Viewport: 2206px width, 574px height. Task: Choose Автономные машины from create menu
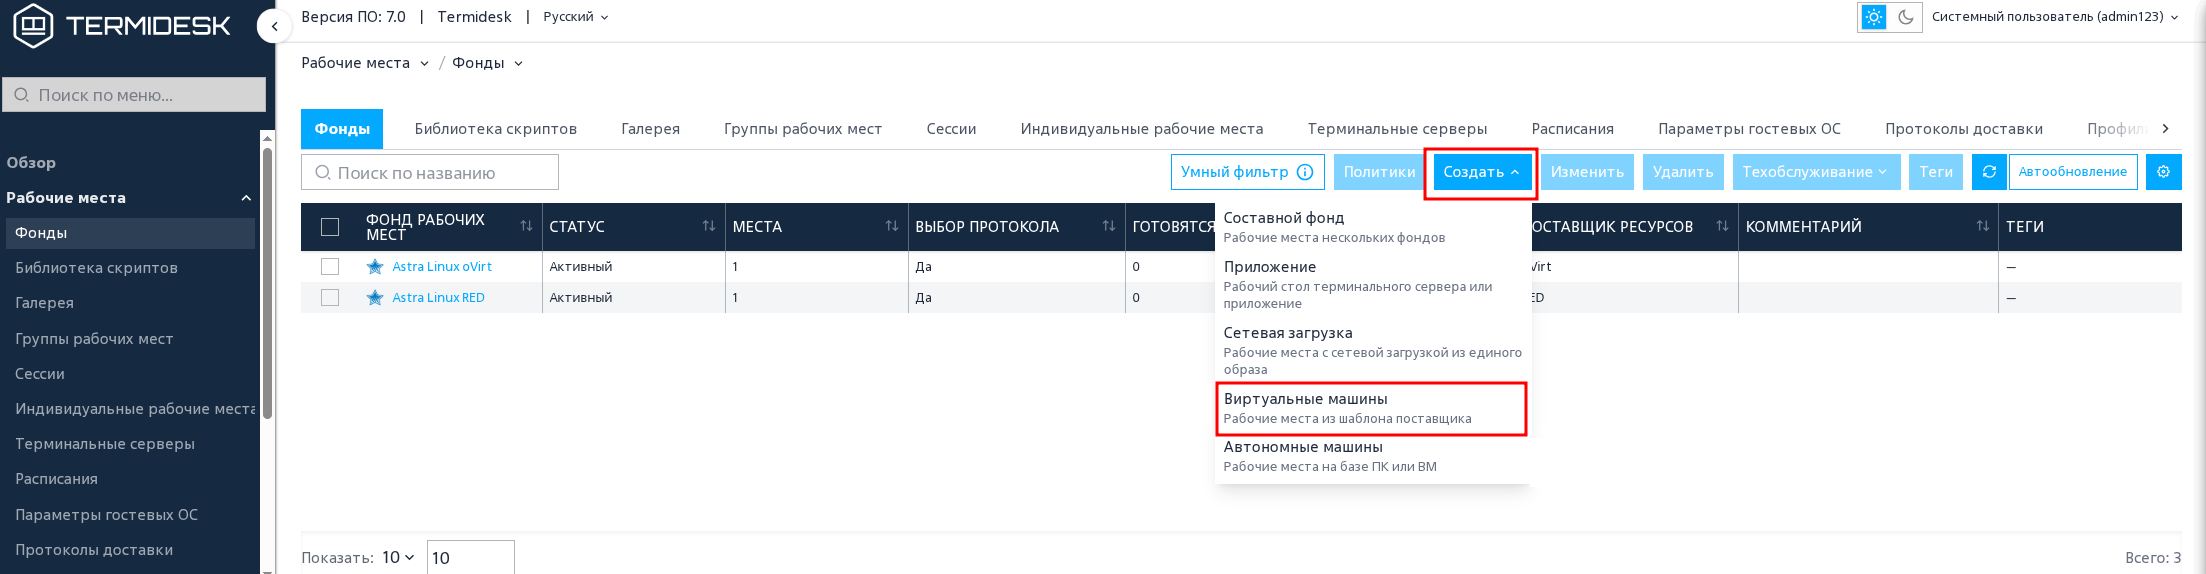(1372, 456)
